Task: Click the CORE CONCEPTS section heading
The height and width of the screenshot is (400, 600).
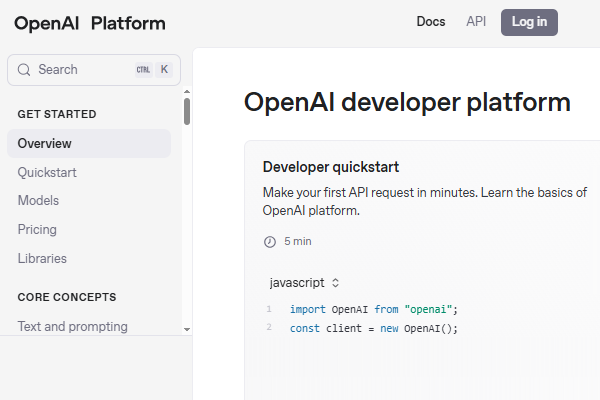Action: click(x=67, y=297)
